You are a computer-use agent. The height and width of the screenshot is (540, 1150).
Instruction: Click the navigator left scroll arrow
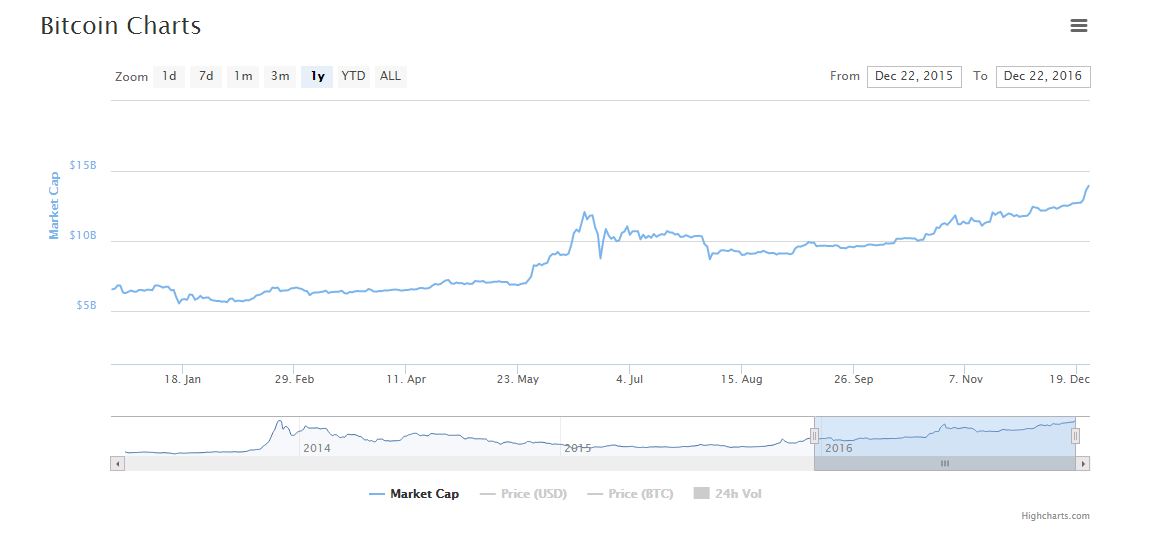(117, 464)
